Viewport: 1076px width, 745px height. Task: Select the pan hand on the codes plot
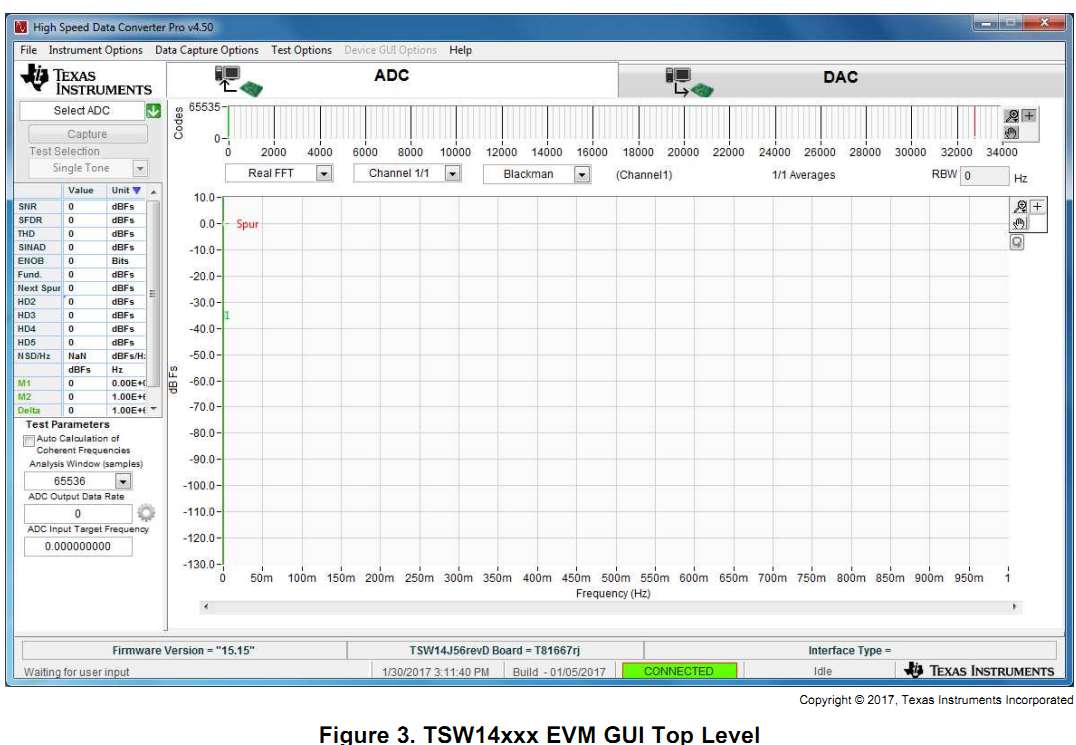click(1012, 131)
